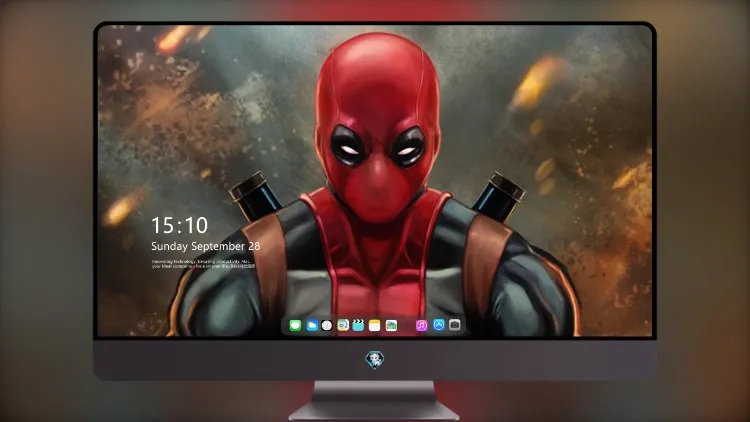Launch the teal clapperboard video app

point(358,325)
